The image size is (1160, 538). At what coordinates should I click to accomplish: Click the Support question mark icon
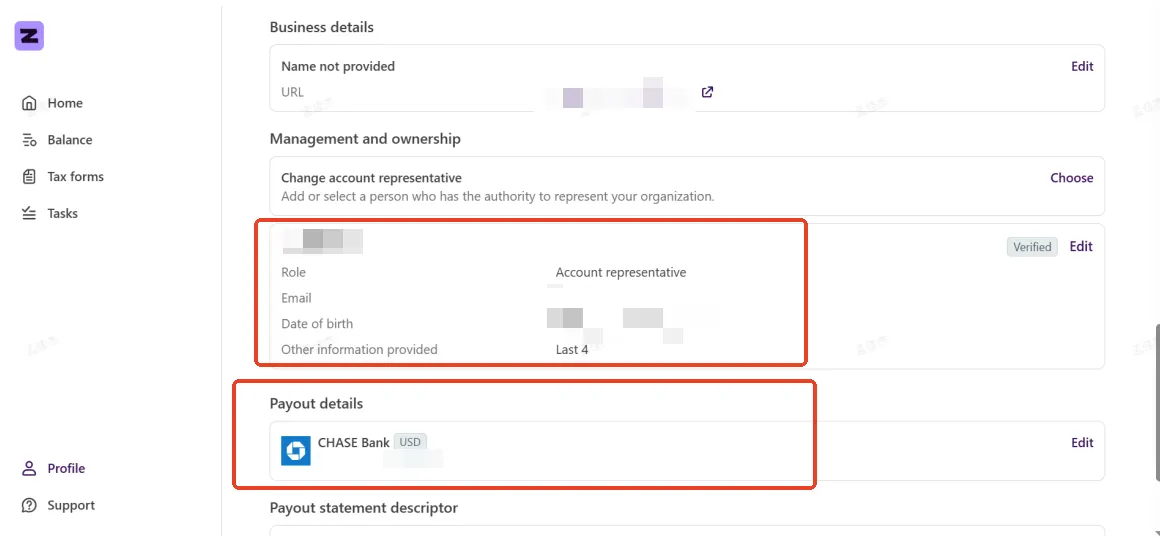pos(29,506)
